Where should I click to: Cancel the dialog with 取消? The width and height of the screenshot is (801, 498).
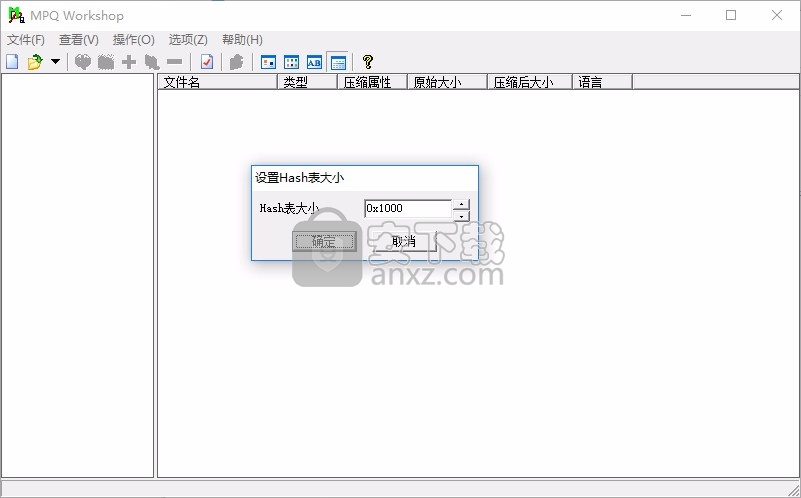[x=404, y=241]
